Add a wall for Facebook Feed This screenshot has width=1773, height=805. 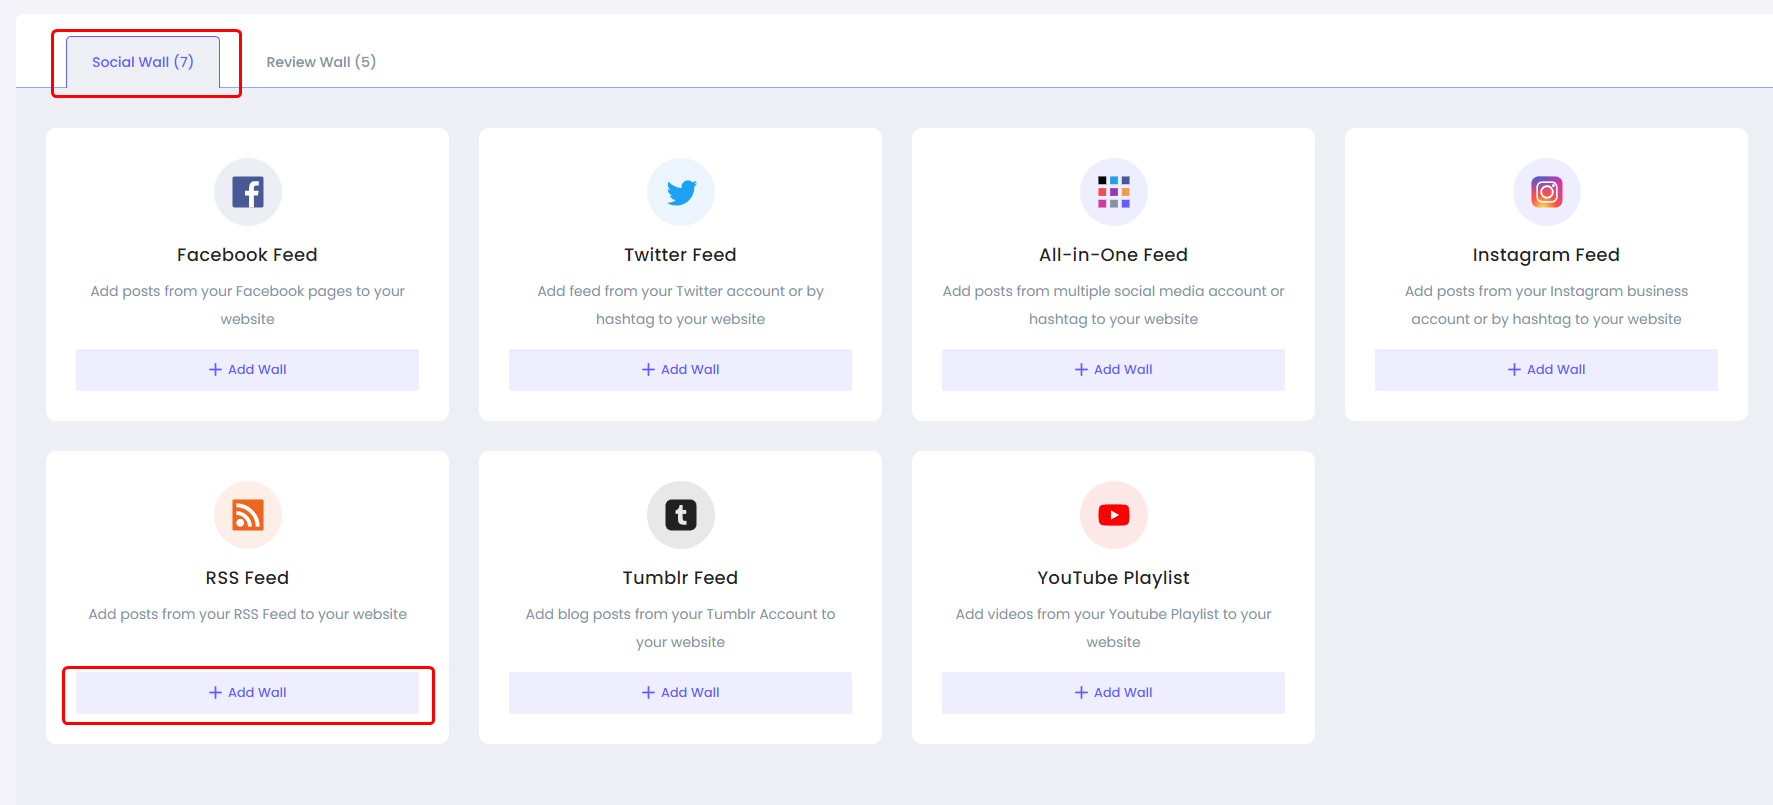248,370
